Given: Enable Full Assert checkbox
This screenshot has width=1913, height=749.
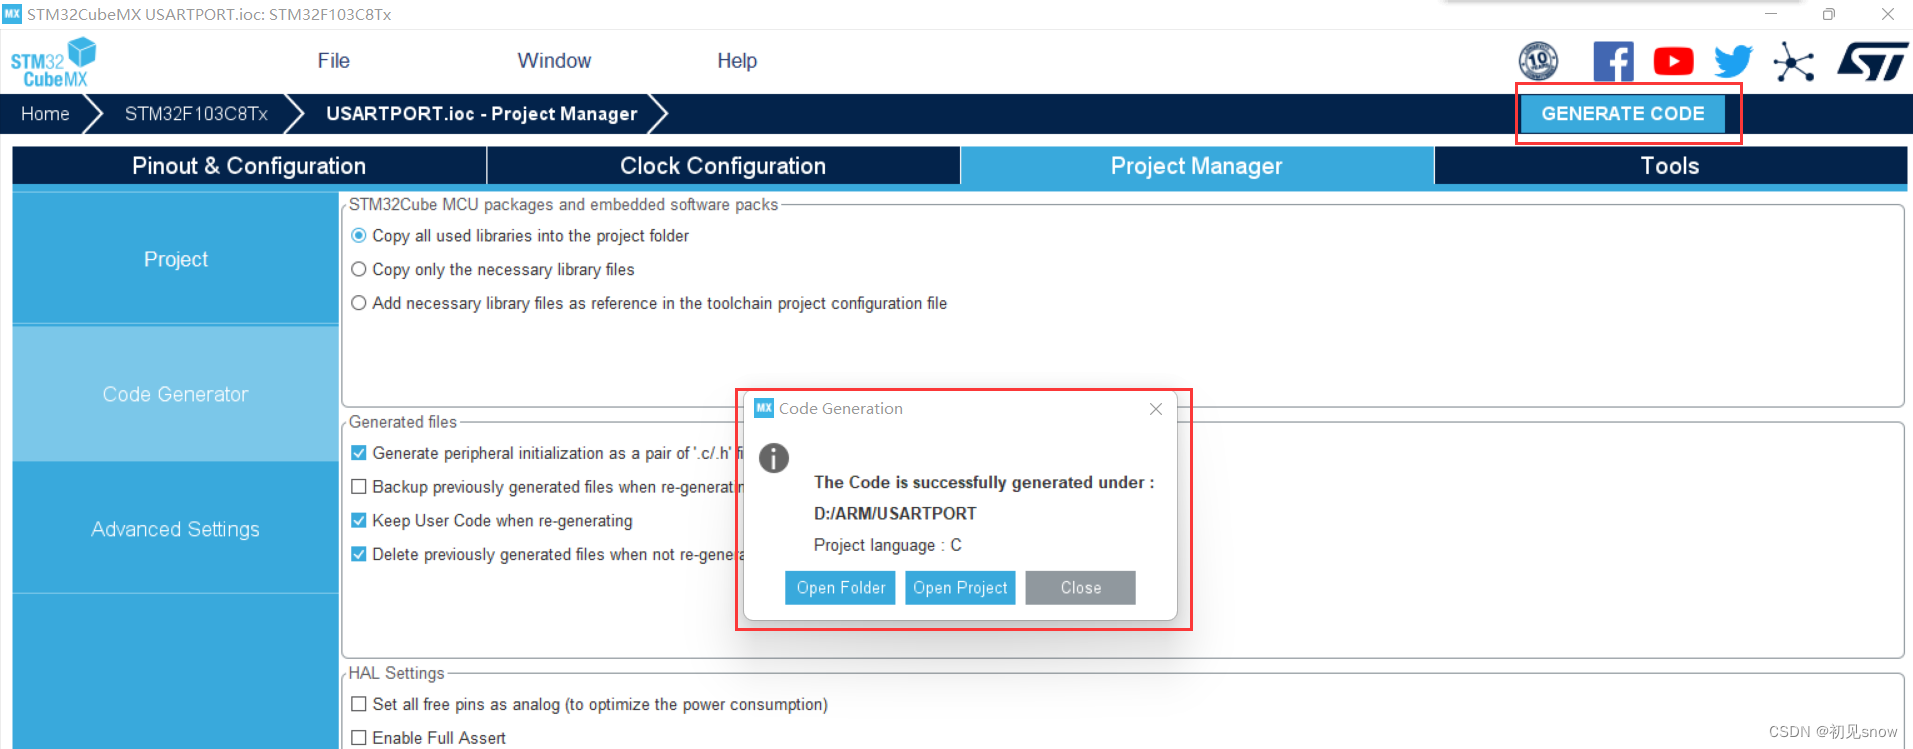Looking at the screenshot, I should [359, 738].
